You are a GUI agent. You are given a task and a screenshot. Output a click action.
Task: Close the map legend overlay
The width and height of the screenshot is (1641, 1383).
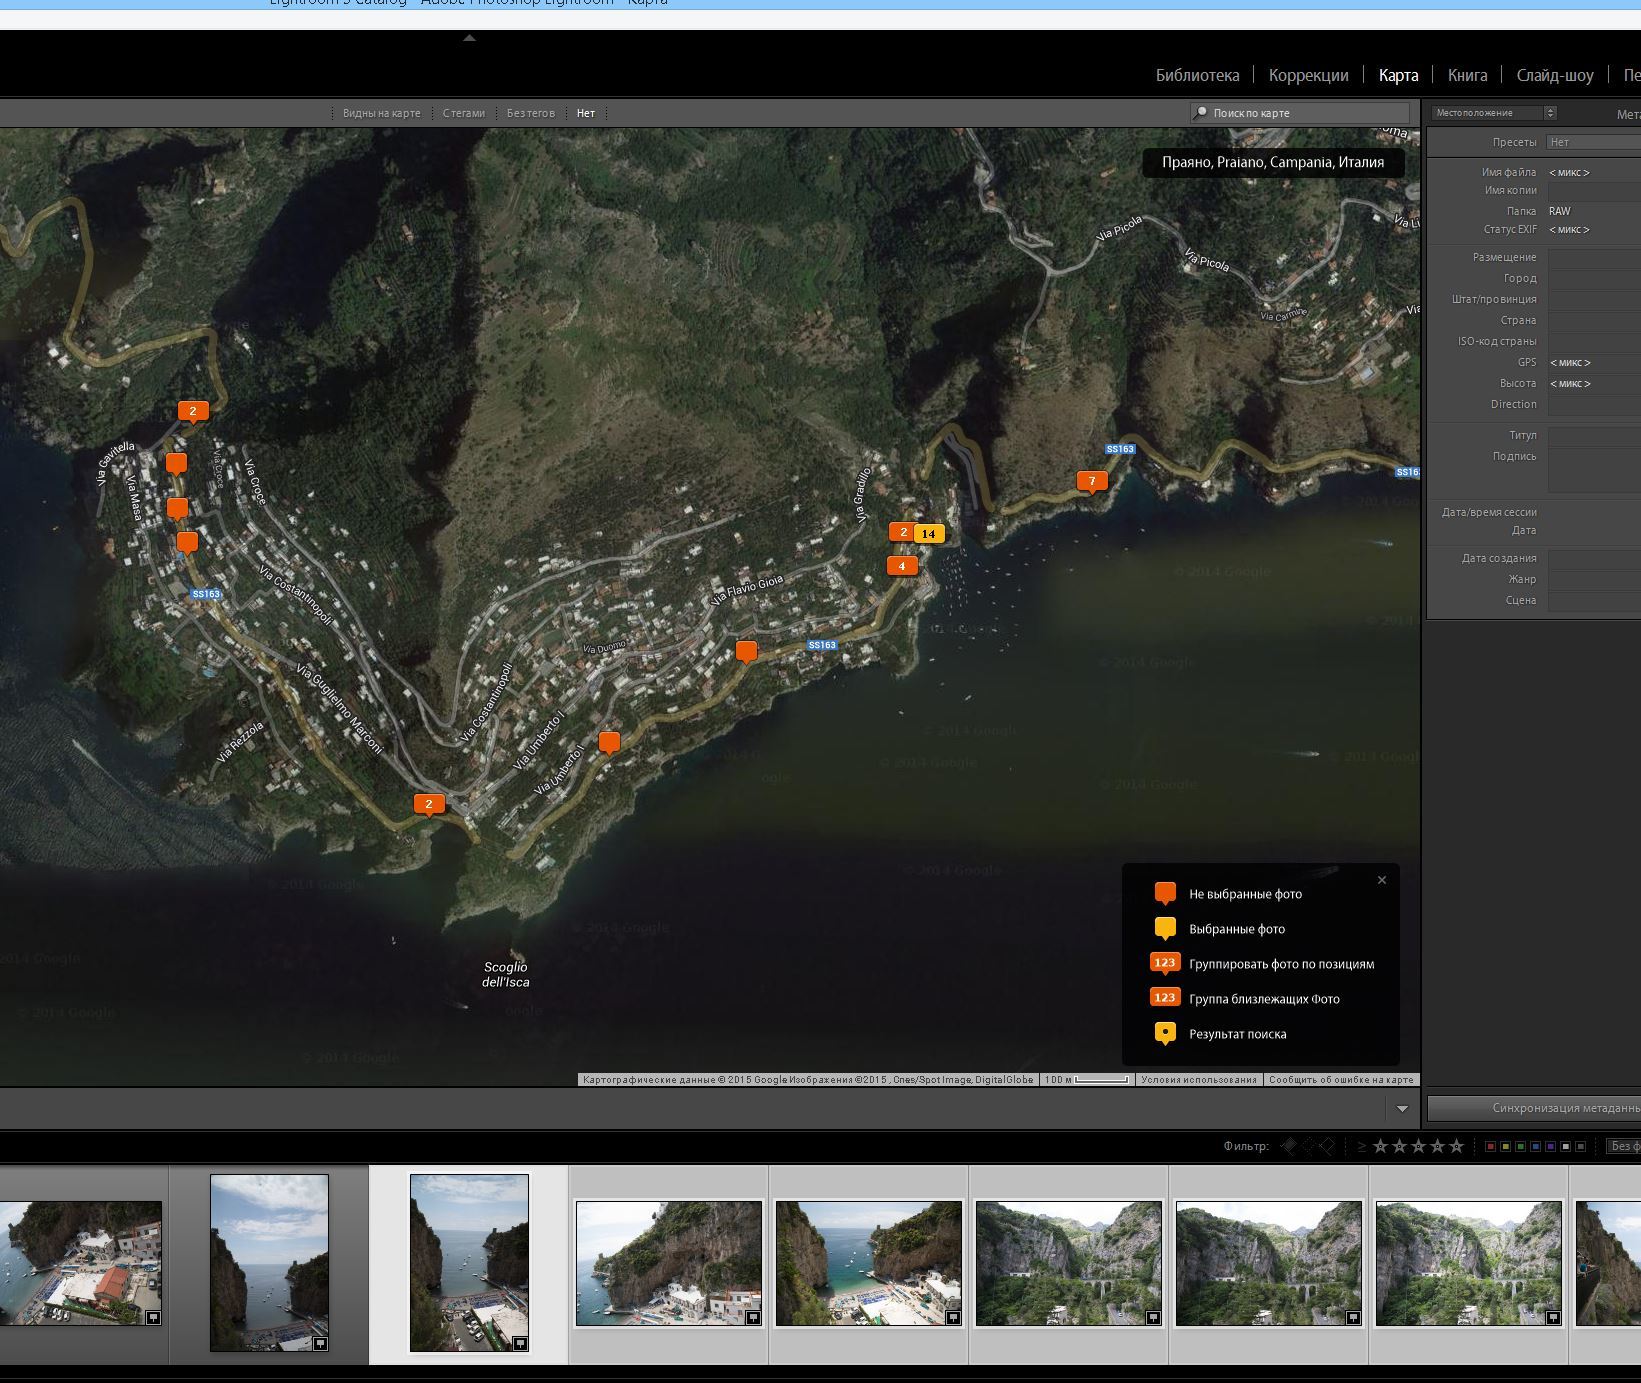[1382, 880]
